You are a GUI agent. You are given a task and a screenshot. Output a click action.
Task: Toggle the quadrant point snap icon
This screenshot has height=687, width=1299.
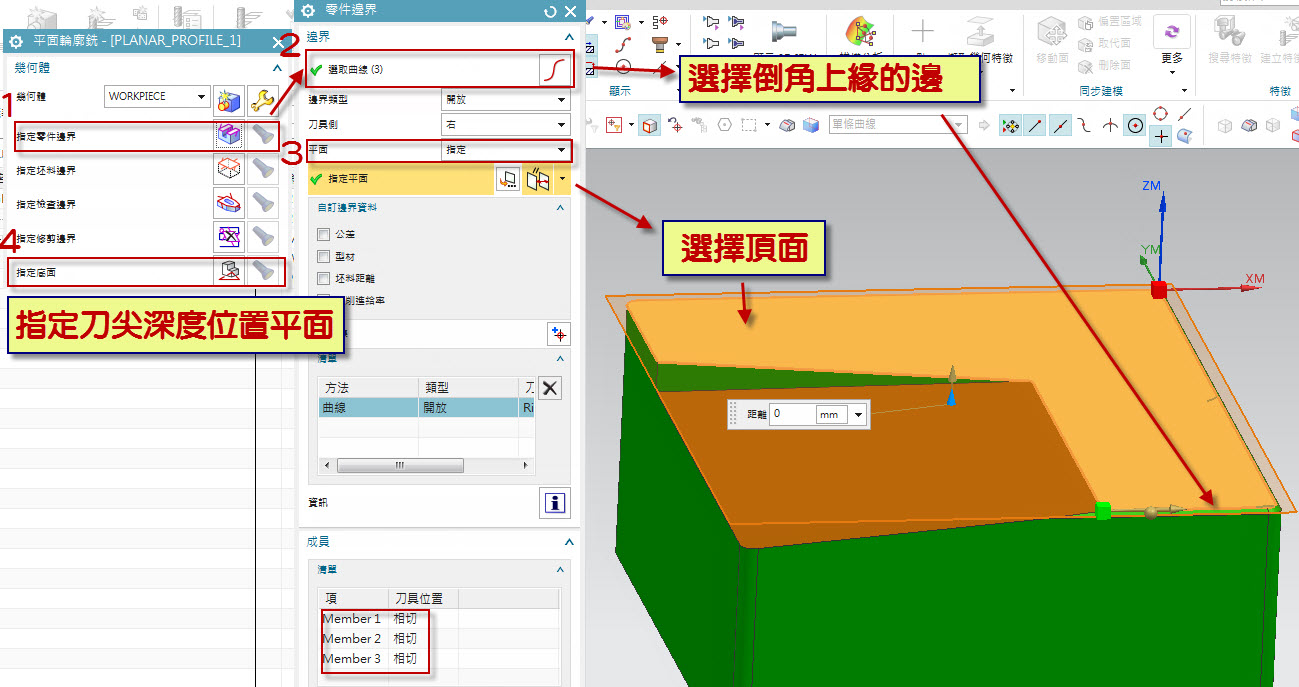click(1160, 114)
